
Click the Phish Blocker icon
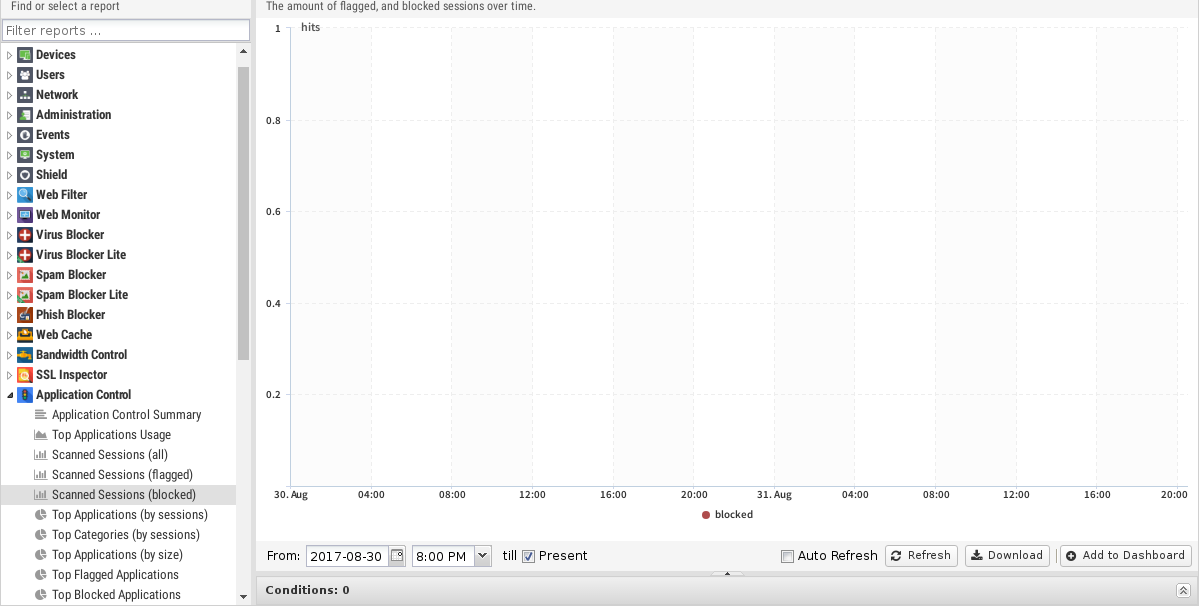point(25,315)
